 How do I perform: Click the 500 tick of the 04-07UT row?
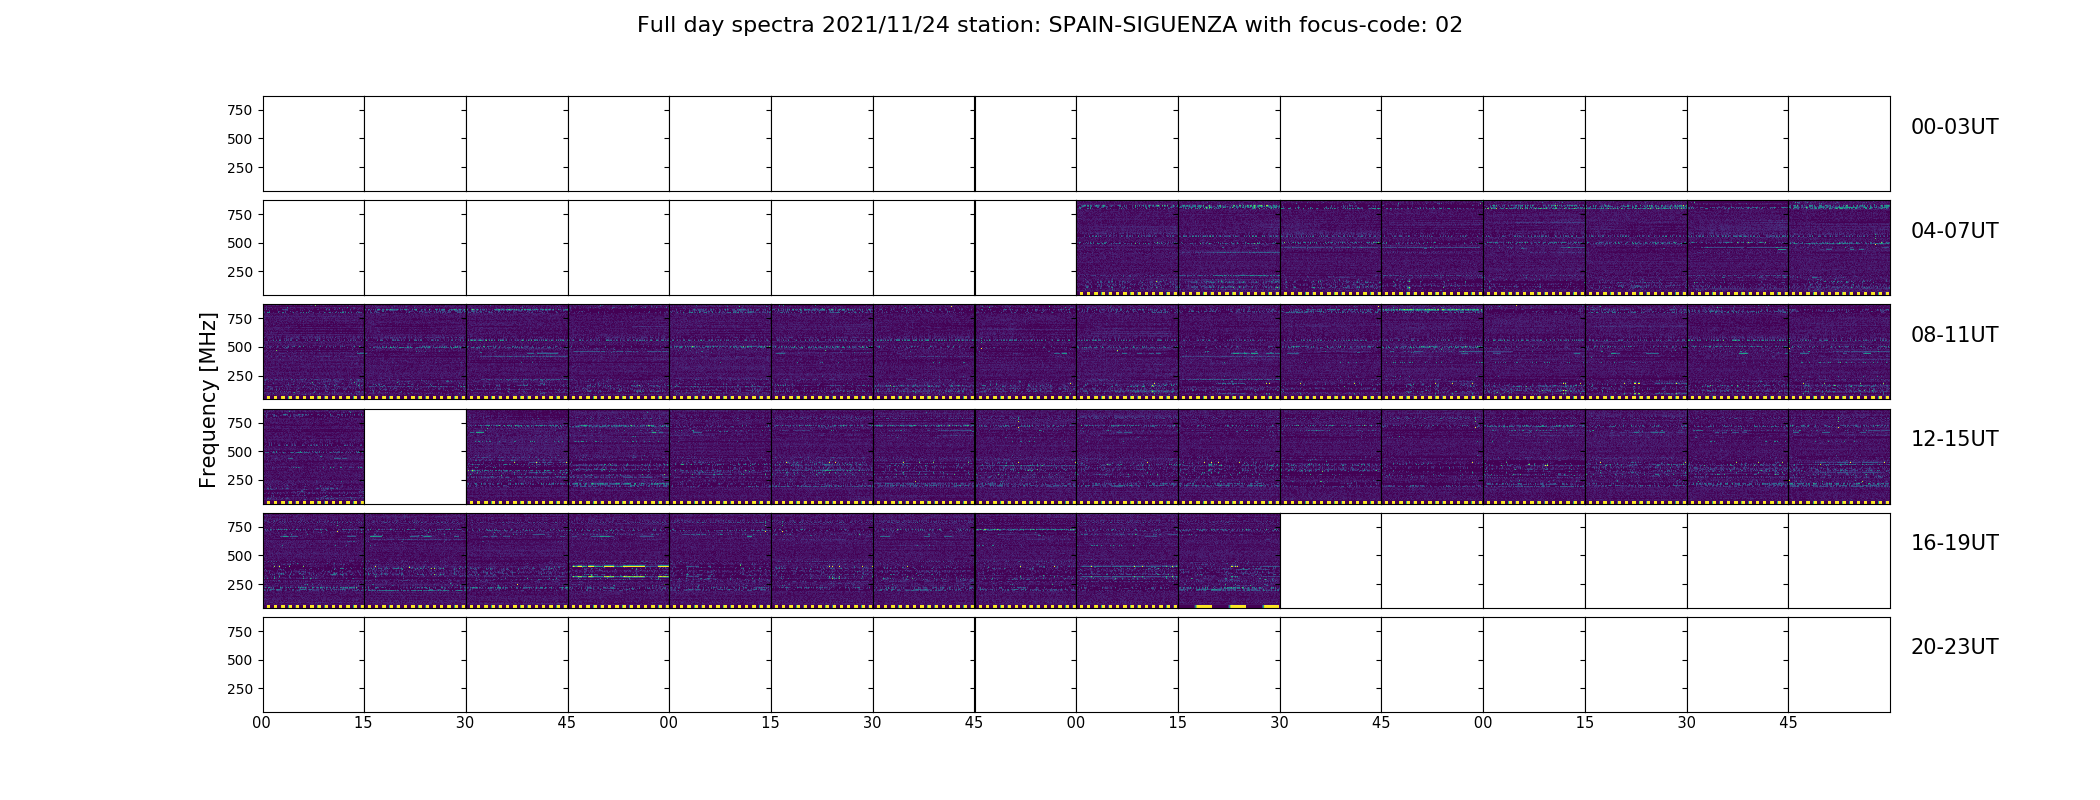pyautogui.click(x=240, y=243)
